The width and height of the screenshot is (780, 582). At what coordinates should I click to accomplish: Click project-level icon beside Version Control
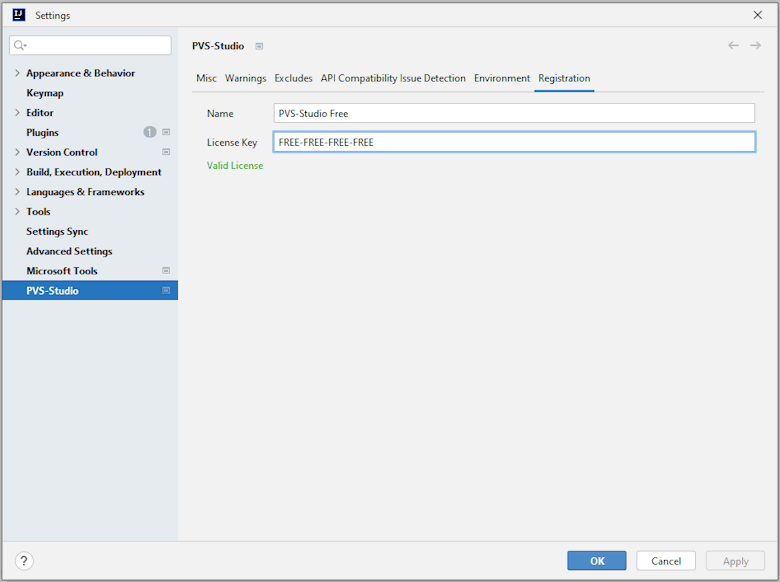pyautogui.click(x=166, y=152)
